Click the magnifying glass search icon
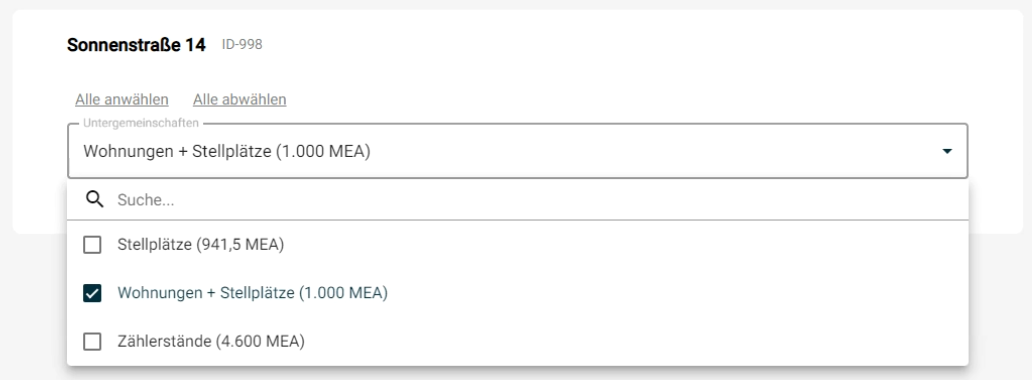The width and height of the screenshot is (1032, 380). click(x=95, y=200)
